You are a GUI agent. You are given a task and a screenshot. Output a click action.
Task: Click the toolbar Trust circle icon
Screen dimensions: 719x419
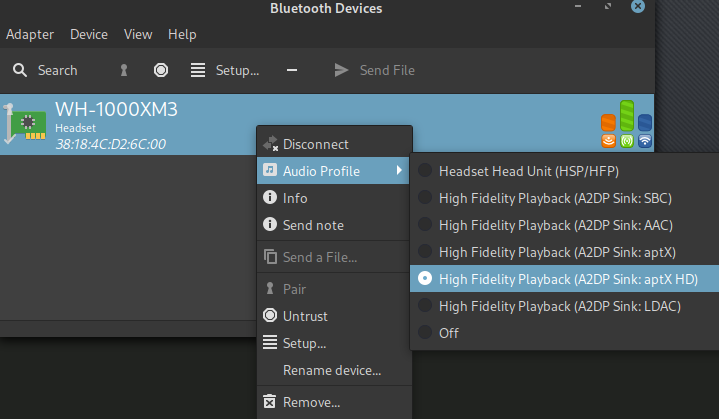click(x=161, y=70)
